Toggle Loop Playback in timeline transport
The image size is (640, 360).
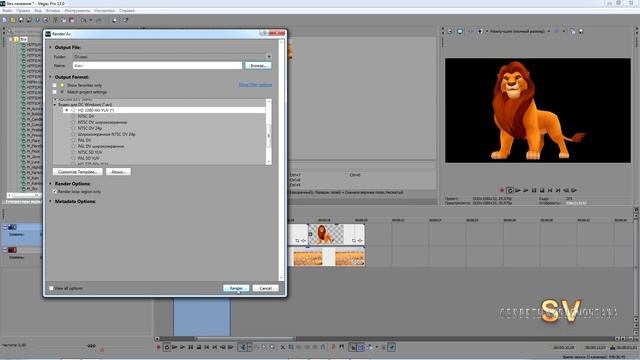167,347
